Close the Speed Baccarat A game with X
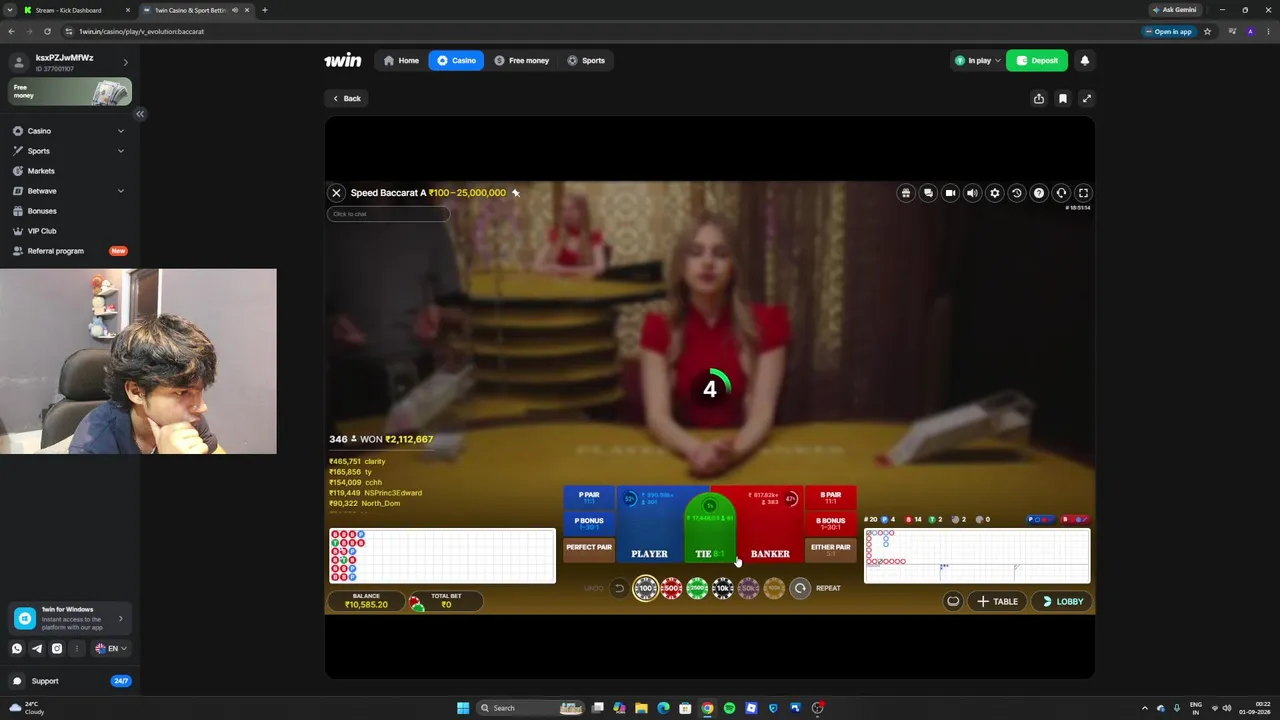This screenshot has height=720, width=1280. [x=336, y=193]
